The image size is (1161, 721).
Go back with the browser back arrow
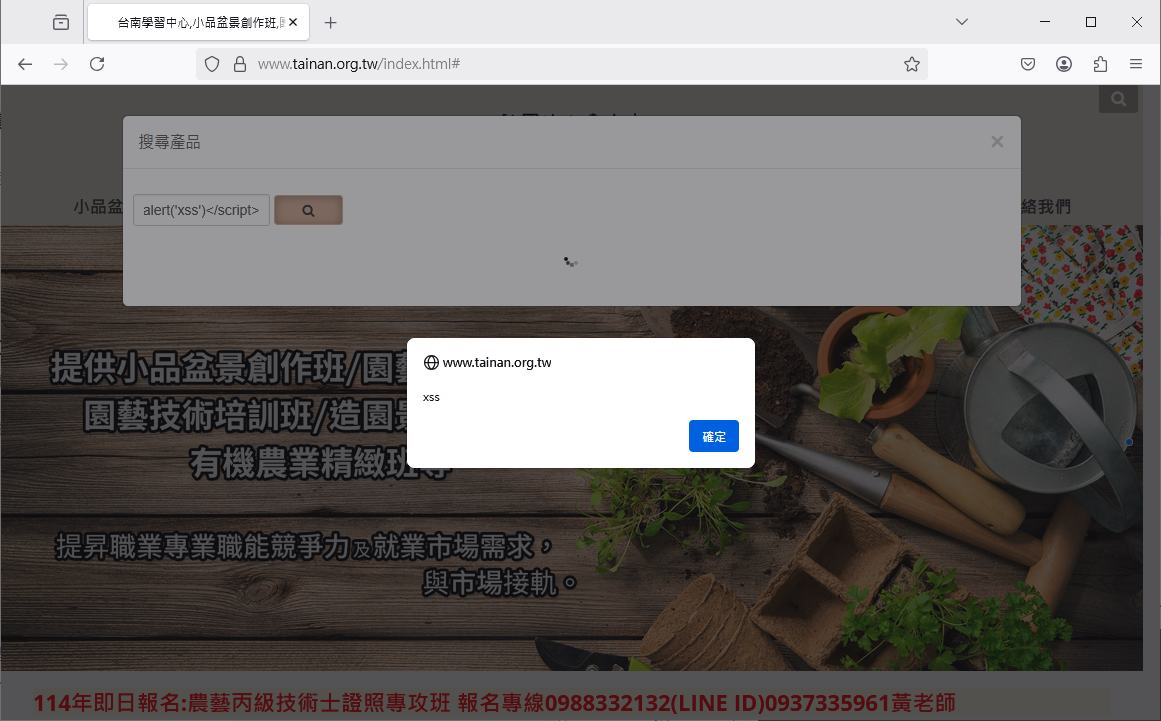pyautogui.click(x=25, y=64)
